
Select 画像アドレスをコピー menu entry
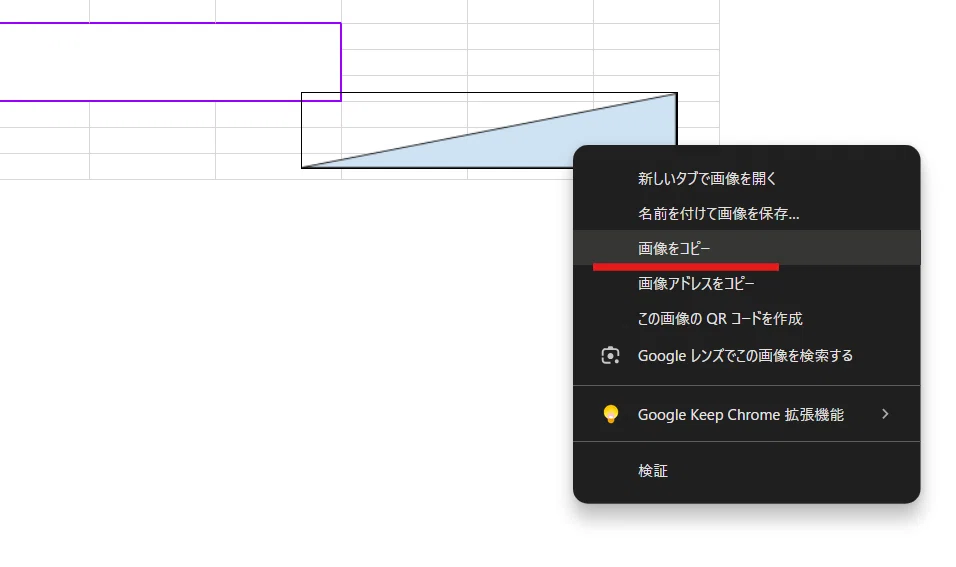[746, 284]
